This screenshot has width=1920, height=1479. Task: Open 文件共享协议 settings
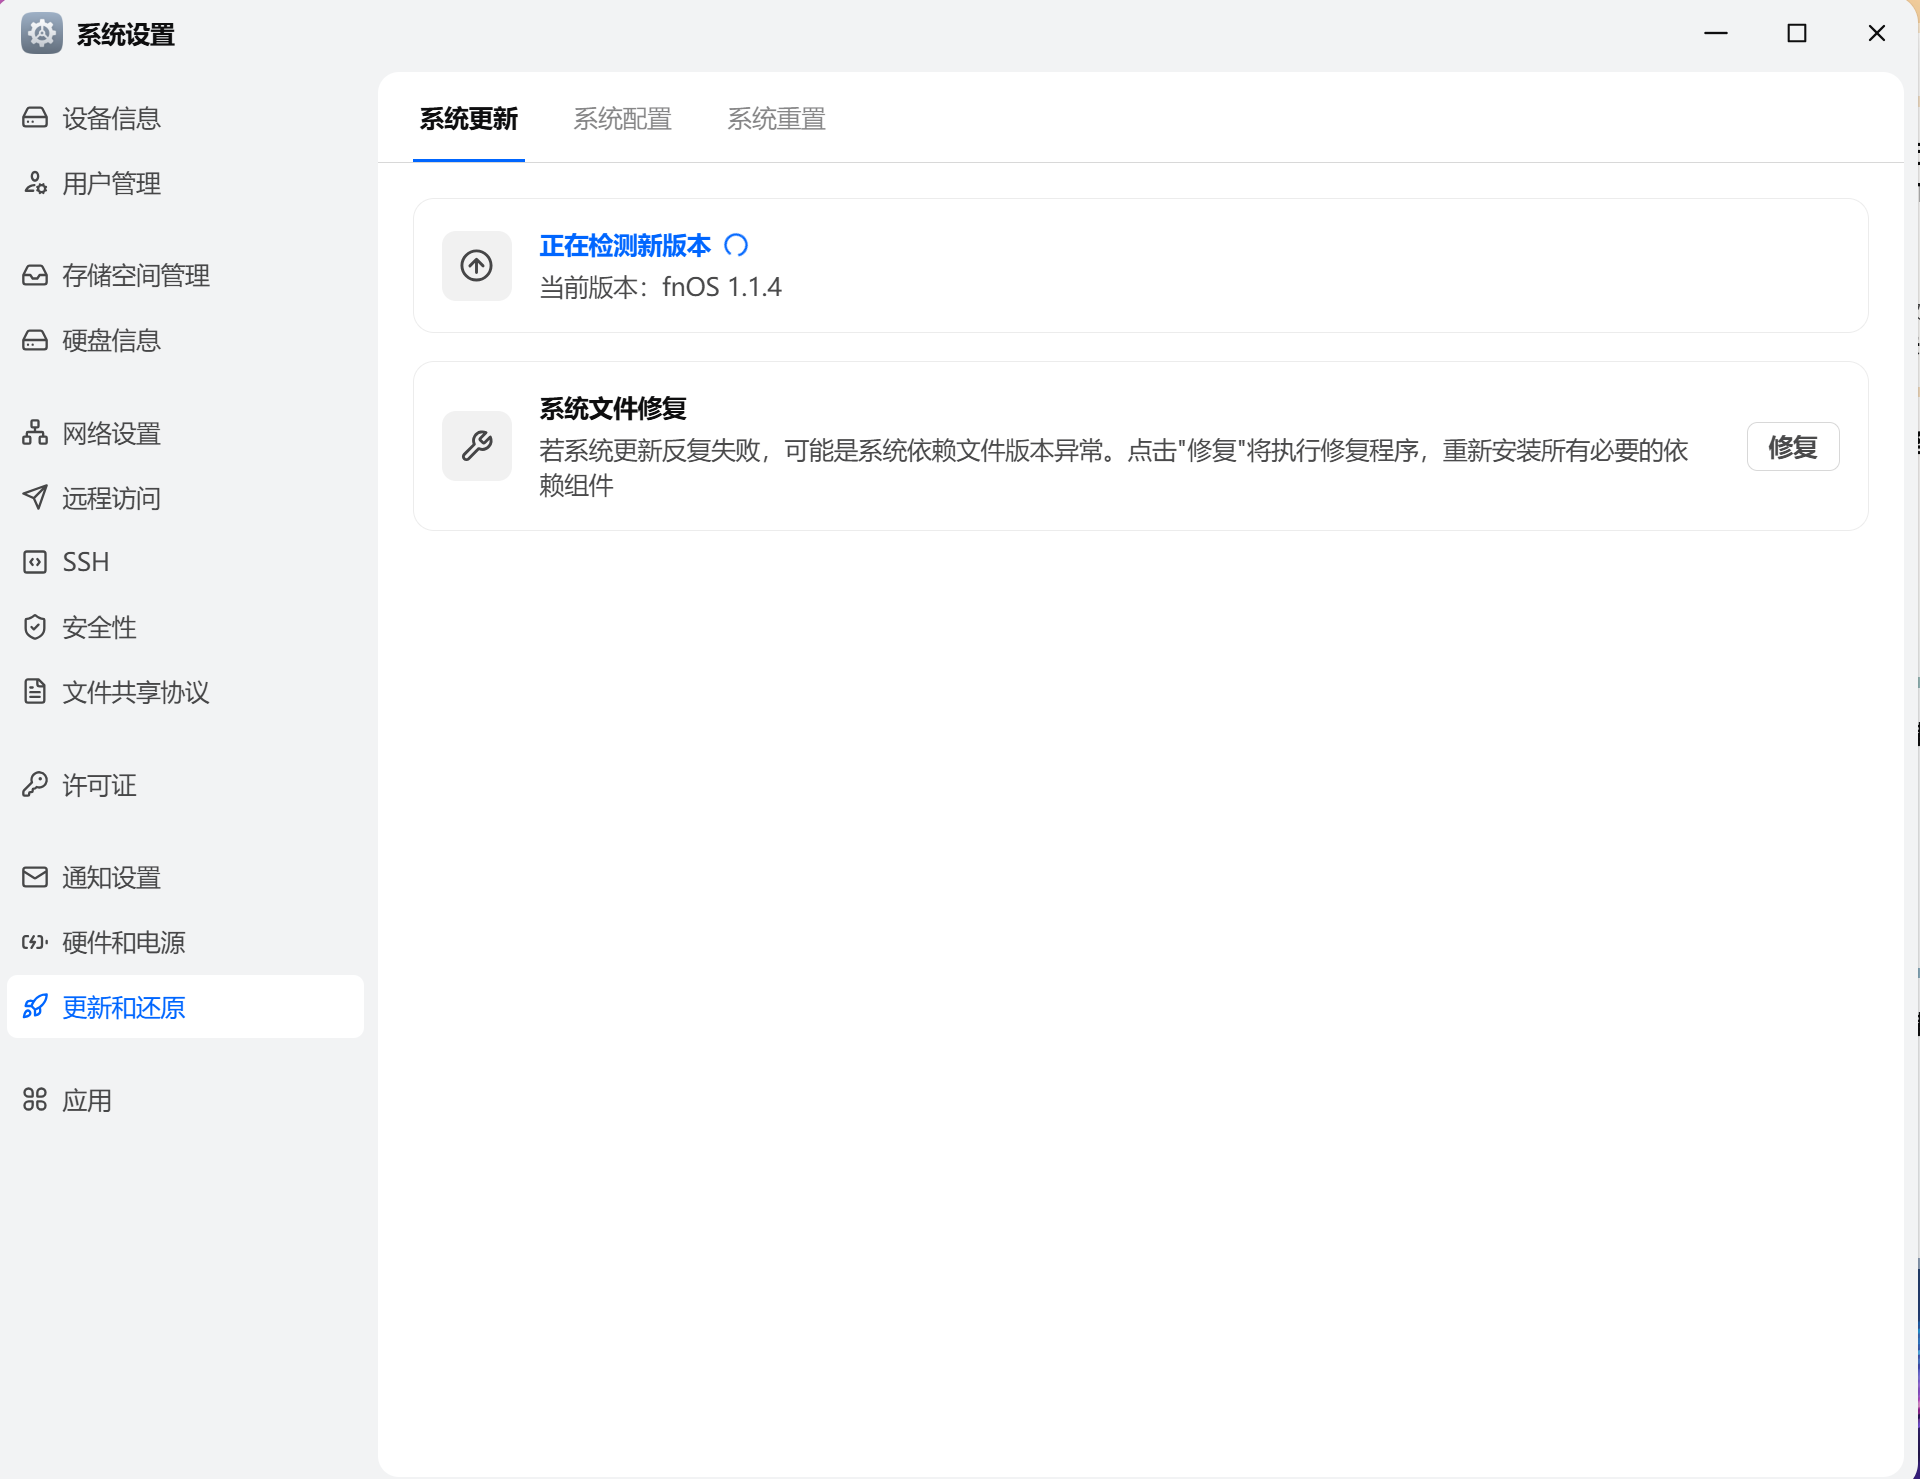point(136,691)
